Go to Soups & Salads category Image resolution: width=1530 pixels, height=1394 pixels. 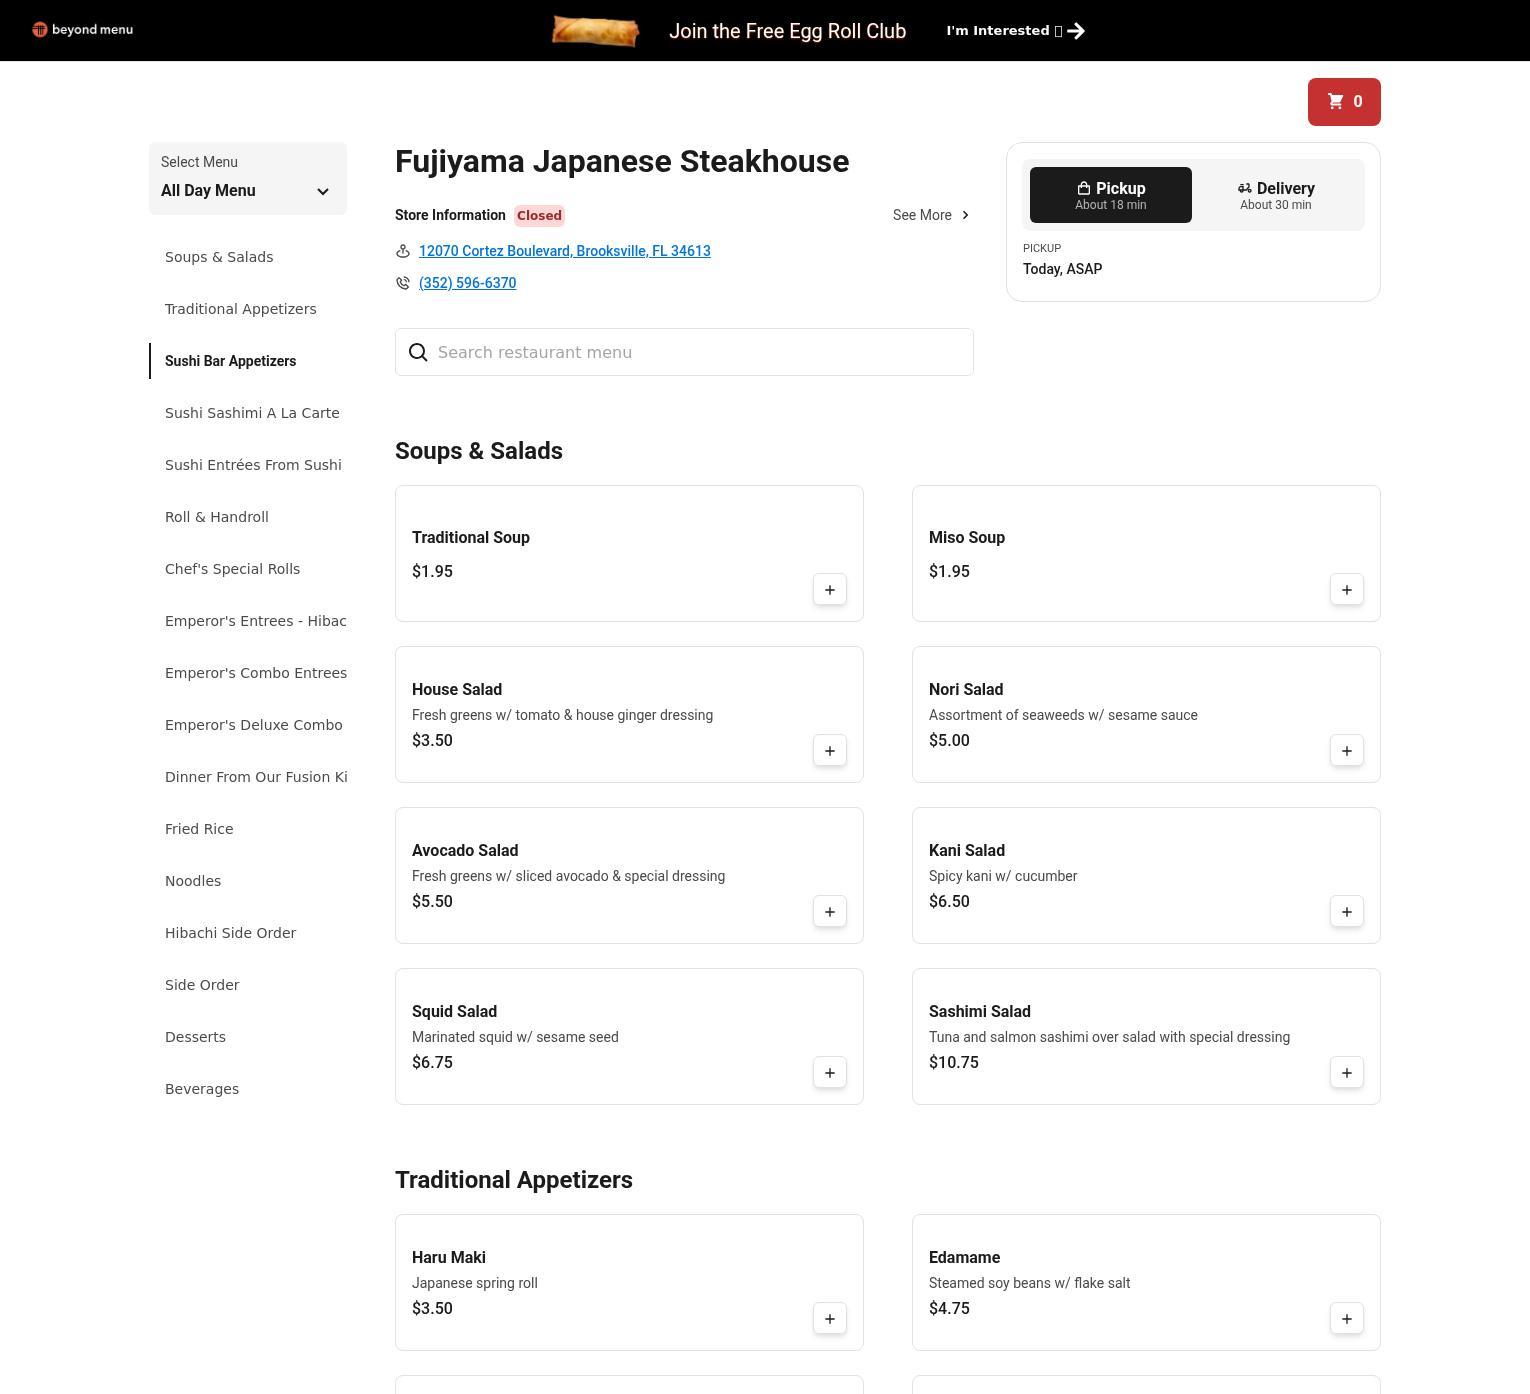[219, 257]
